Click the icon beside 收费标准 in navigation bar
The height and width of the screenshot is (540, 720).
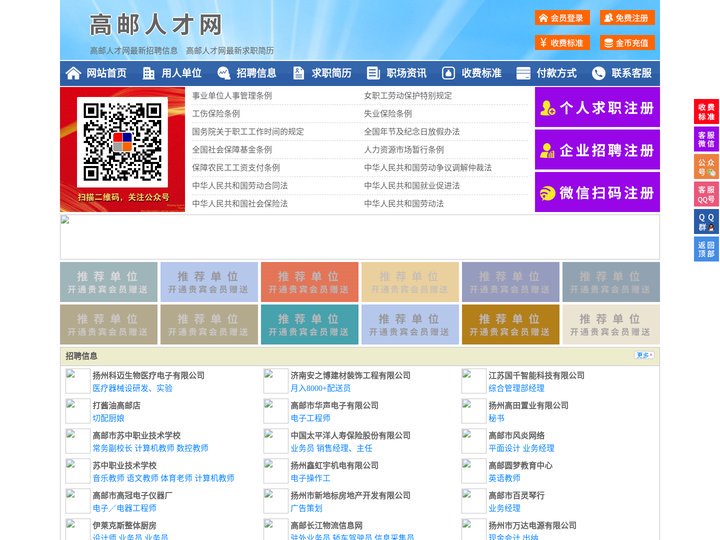448,73
